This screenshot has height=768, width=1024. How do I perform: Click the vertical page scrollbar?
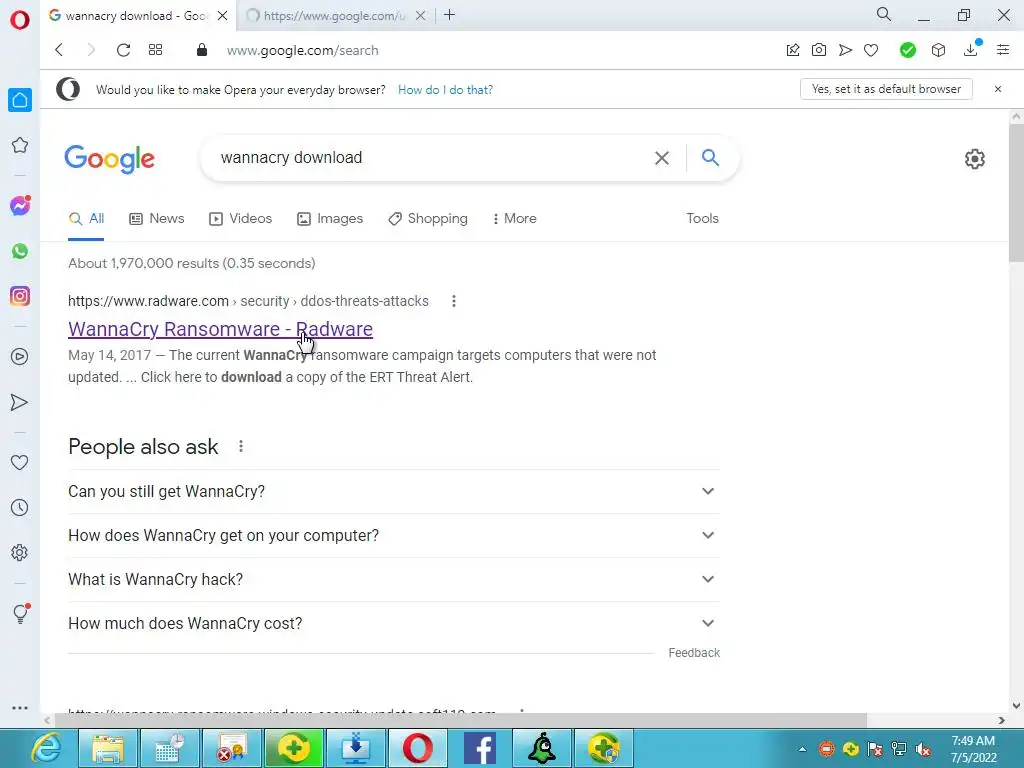click(x=1016, y=193)
